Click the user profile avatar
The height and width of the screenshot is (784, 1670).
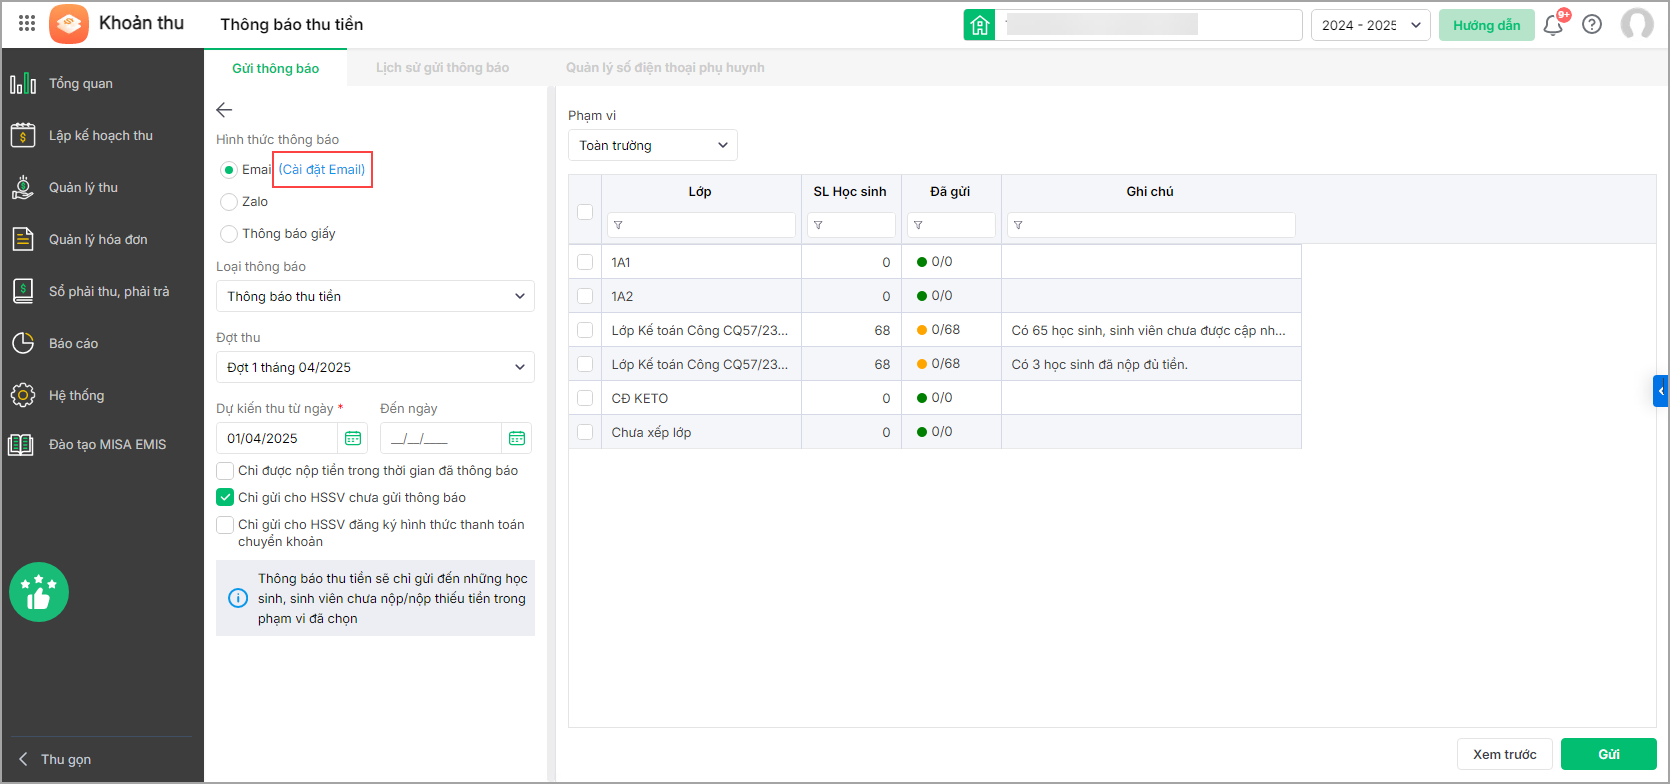pos(1636,25)
